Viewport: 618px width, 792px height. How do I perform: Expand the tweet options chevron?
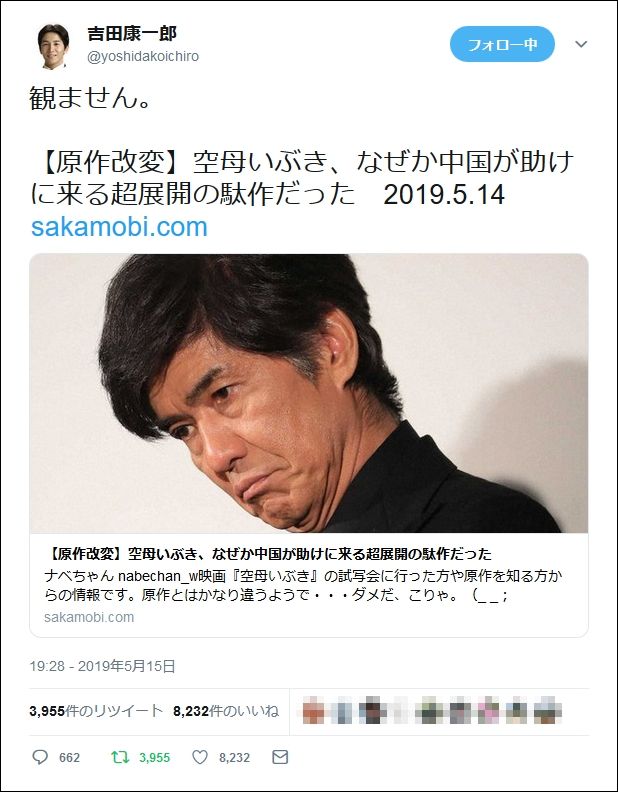tap(581, 44)
